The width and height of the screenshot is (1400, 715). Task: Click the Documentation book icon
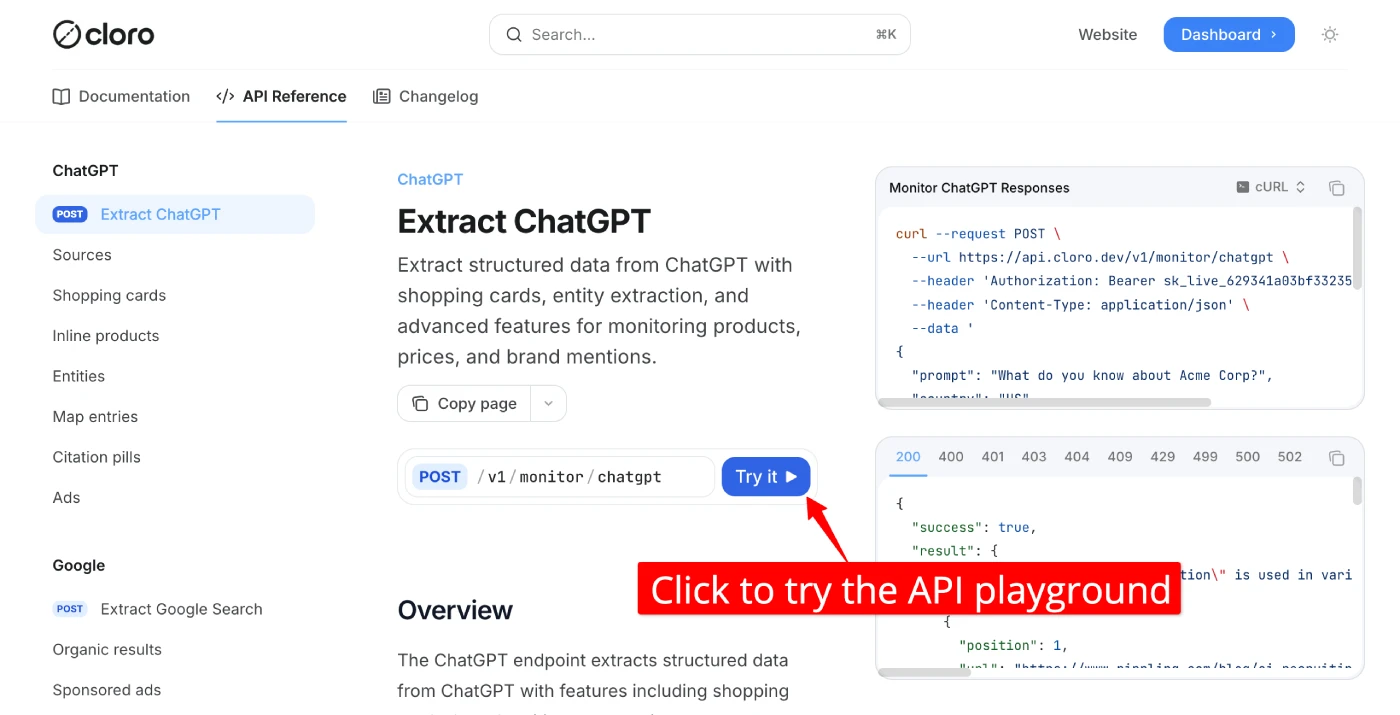pos(61,96)
